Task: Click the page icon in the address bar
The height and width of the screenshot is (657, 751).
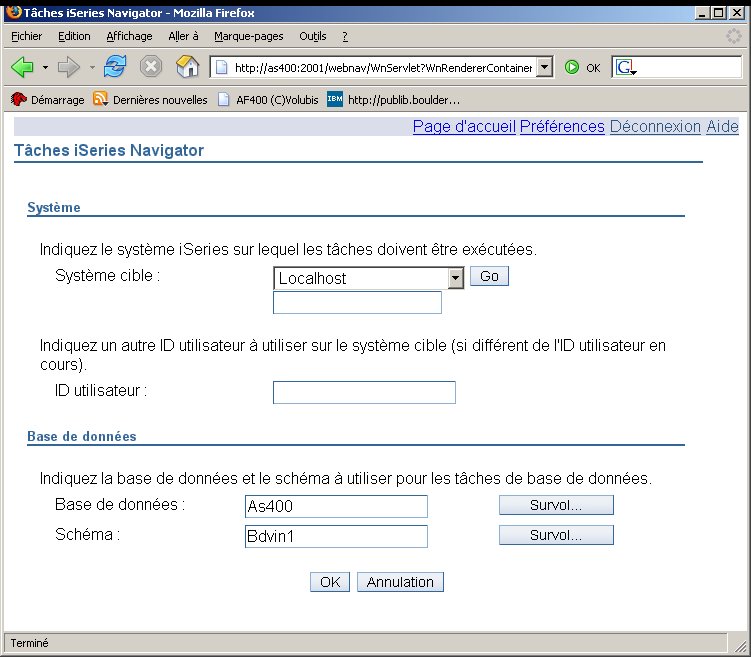Action: [221, 68]
